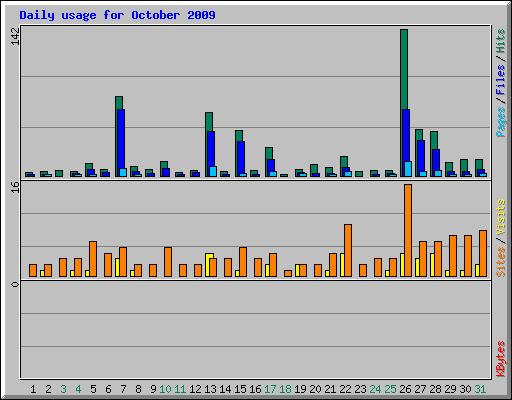Click the green day label "4"
The height and width of the screenshot is (400, 512).
click(x=78, y=389)
